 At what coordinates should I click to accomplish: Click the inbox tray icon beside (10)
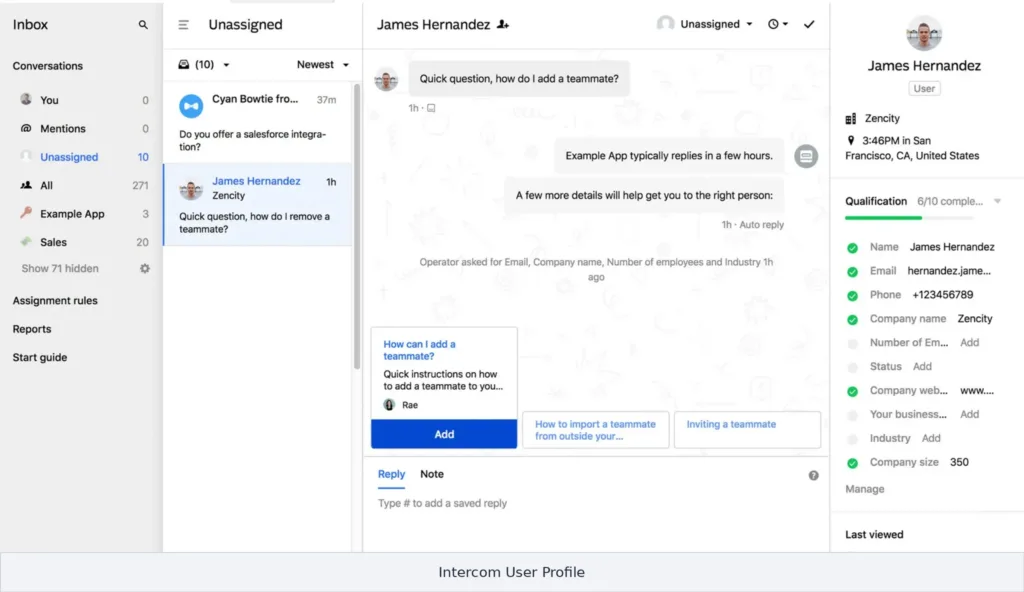coord(184,65)
